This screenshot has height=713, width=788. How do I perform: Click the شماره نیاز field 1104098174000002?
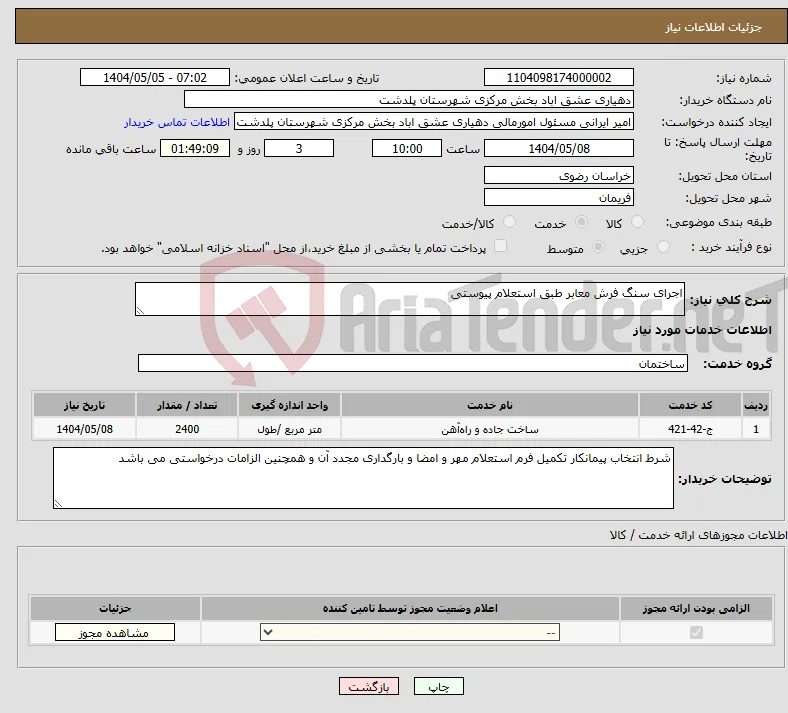click(558, 77)
